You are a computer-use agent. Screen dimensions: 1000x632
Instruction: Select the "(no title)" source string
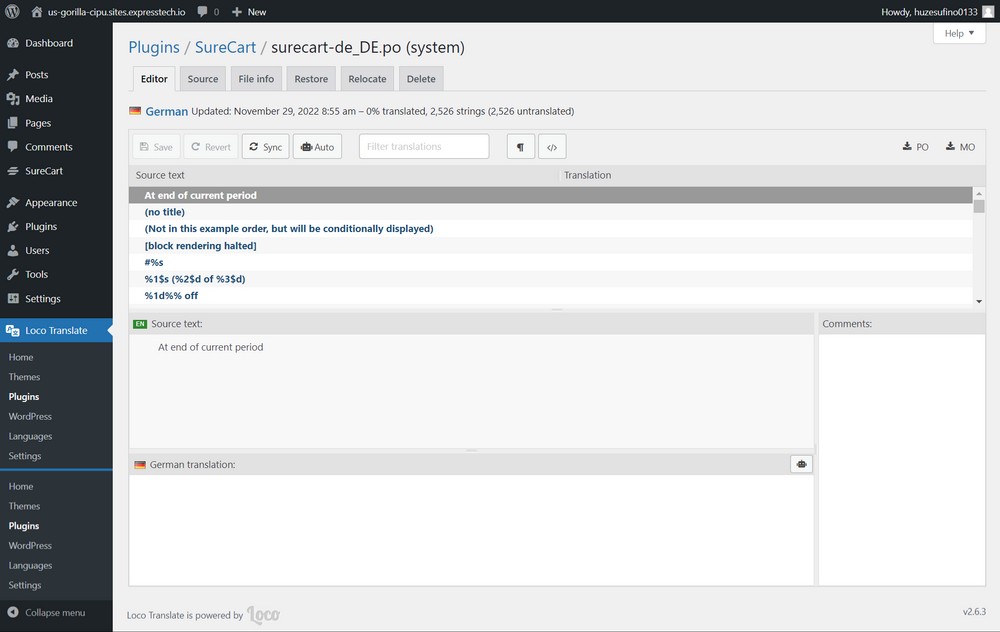click(x=165, y=212)
